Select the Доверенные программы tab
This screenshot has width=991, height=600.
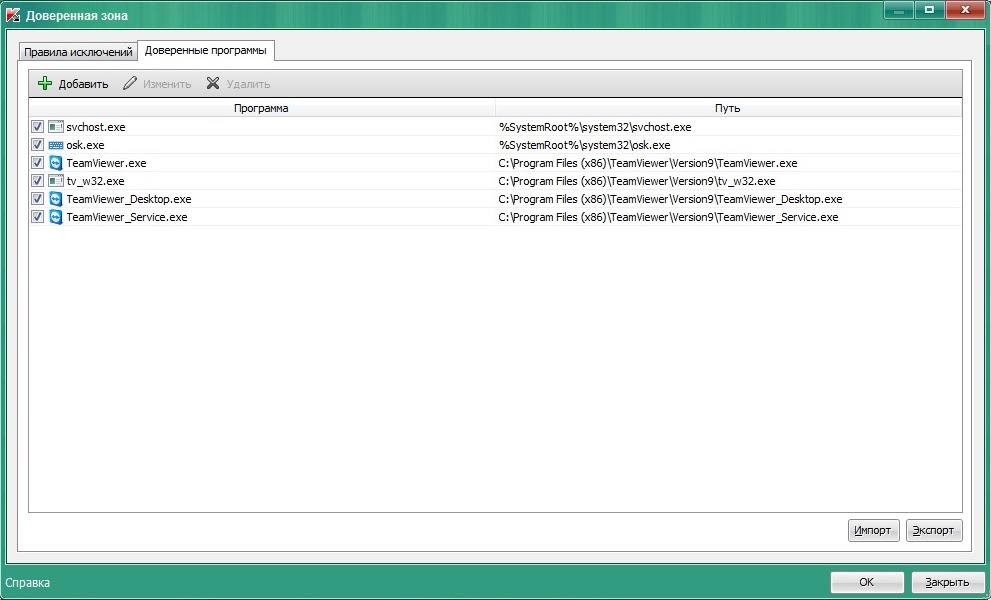tap(205, 51)
